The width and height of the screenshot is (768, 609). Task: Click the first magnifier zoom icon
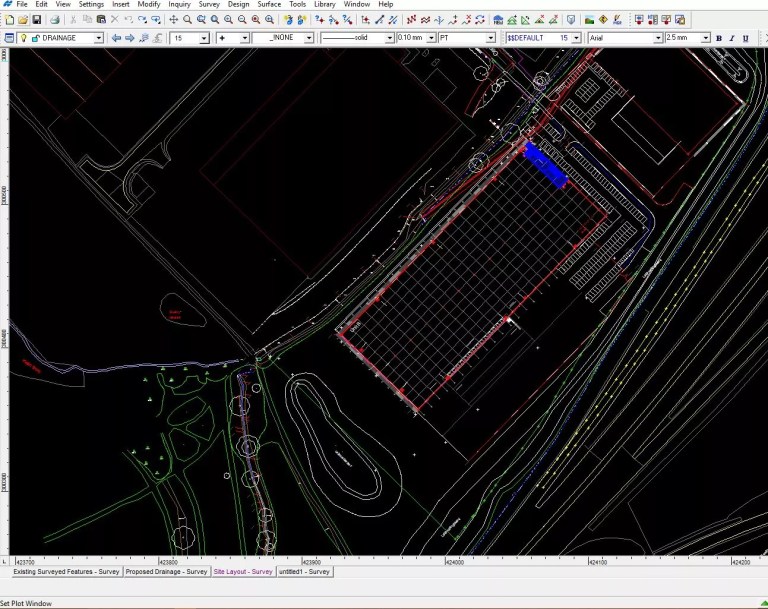[187, 19]
